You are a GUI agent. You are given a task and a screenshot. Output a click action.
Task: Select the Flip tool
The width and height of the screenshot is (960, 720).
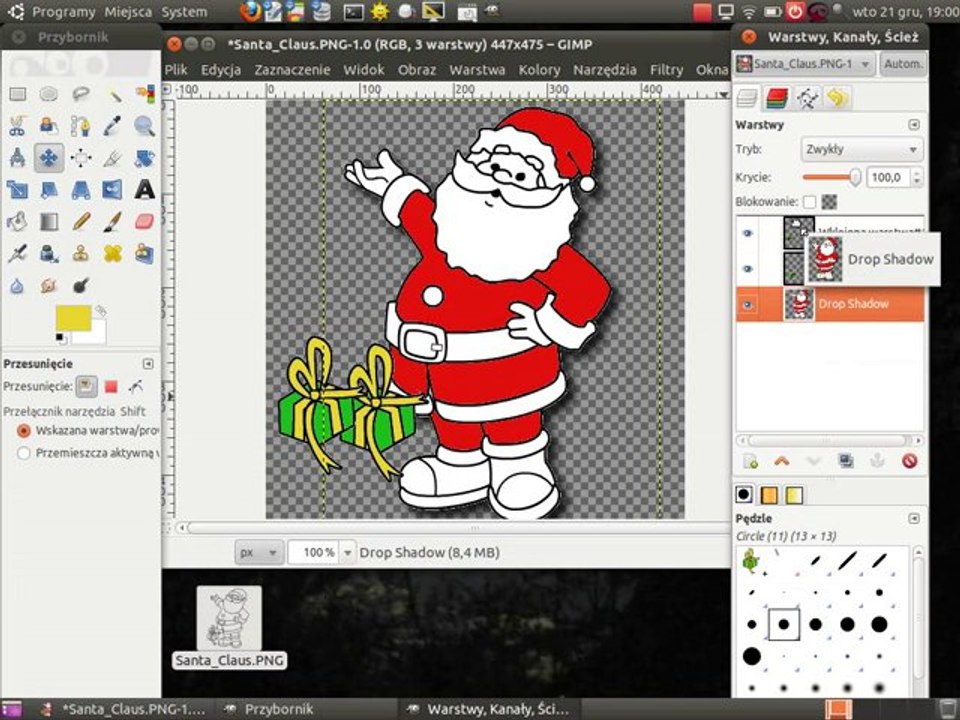113,189
